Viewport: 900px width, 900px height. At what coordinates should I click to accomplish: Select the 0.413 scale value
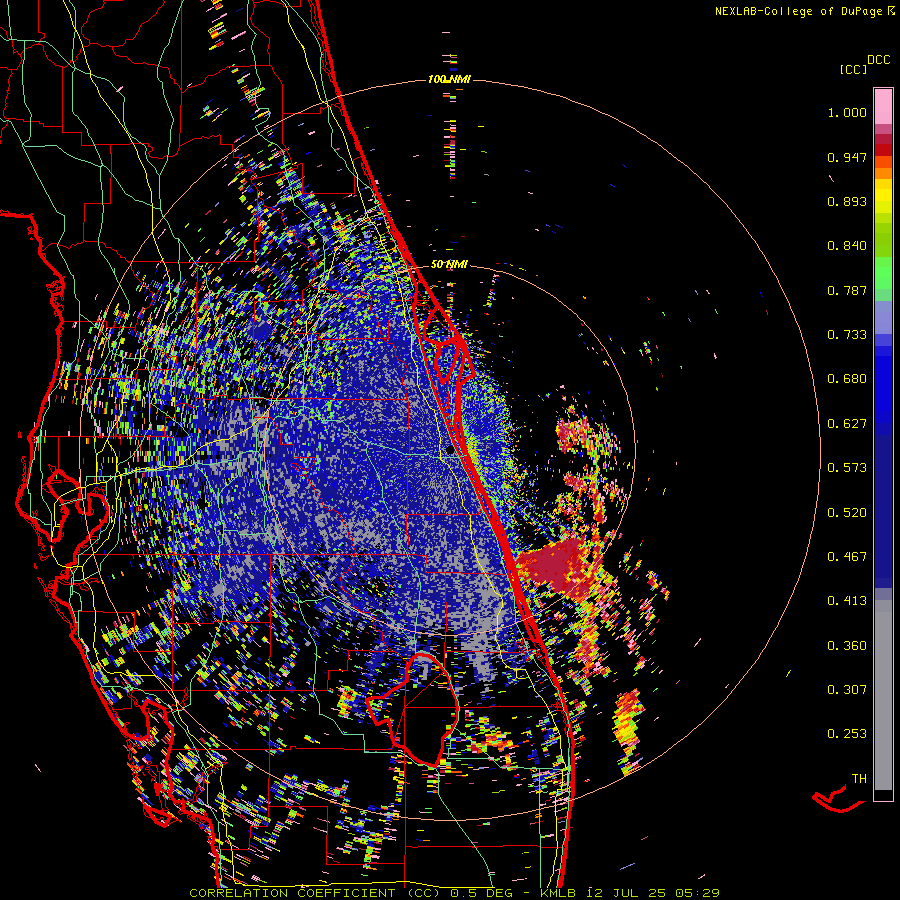847,601
